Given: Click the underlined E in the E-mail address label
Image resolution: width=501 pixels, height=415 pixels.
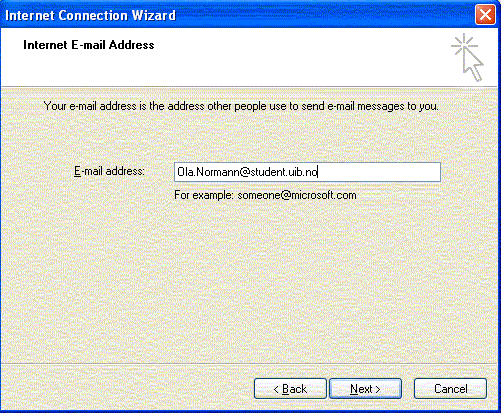Looking at the screenshot, I should tap(77, 171).
